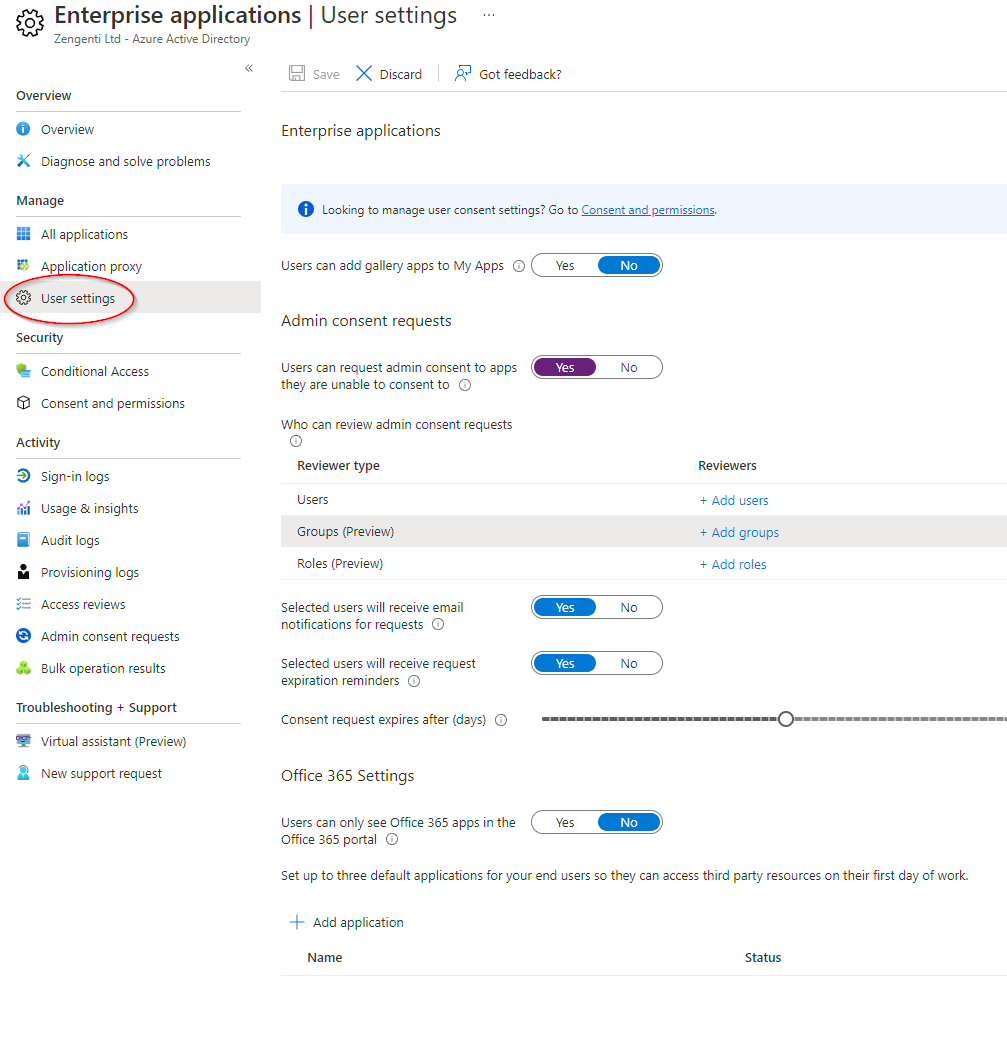Click Discard to cancel changes

(401, 74)
